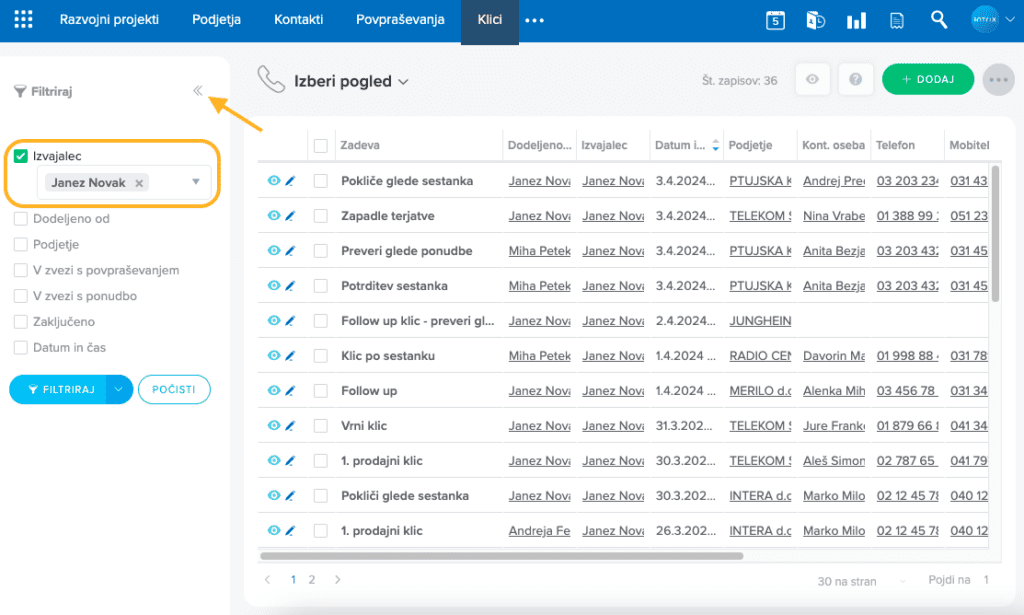The width and height of the screenshot is (1024, 615).
Task: Click the green Dodaj button
Action: point(927,80)
